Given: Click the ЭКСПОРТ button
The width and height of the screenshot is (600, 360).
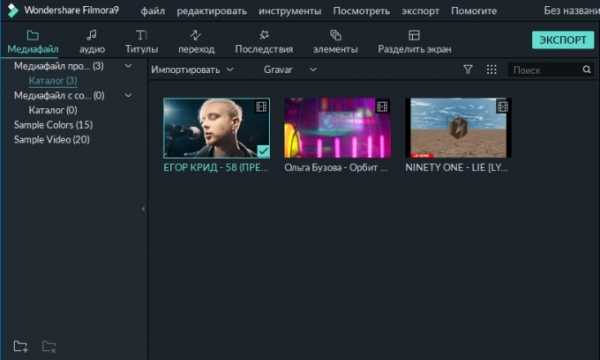Looking at the screenshot, I should (x=562, y=40).
